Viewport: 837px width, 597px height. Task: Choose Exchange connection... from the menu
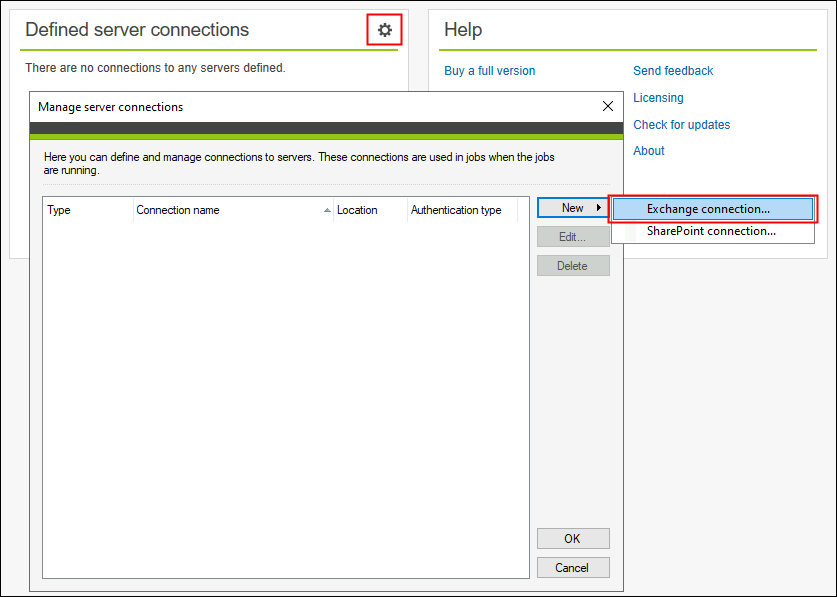(x=713, y=209)
